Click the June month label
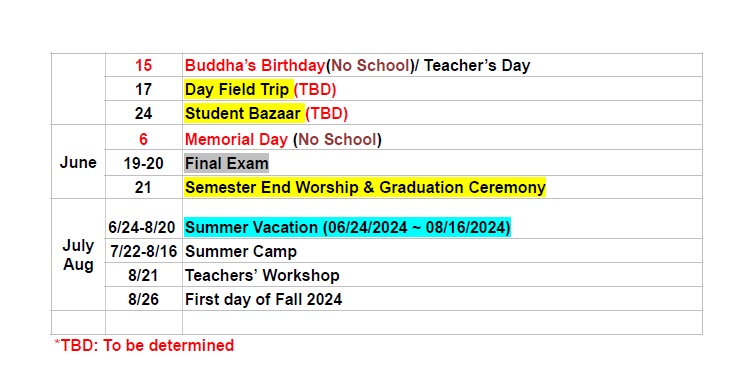The height and width of the screenshot is (391, 743). click(x=78, y=163)
